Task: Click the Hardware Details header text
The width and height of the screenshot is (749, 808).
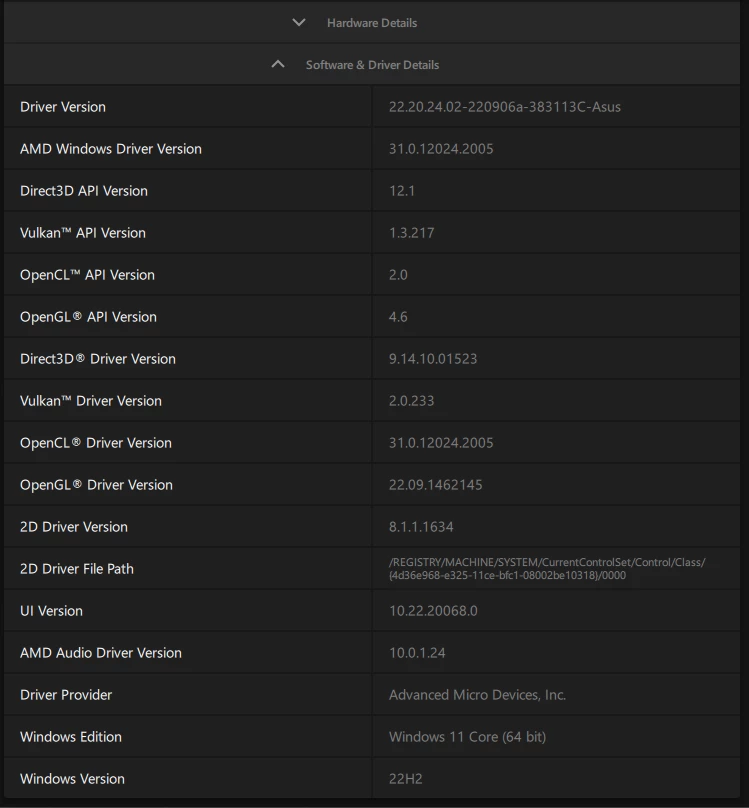Action: point(372,23)
